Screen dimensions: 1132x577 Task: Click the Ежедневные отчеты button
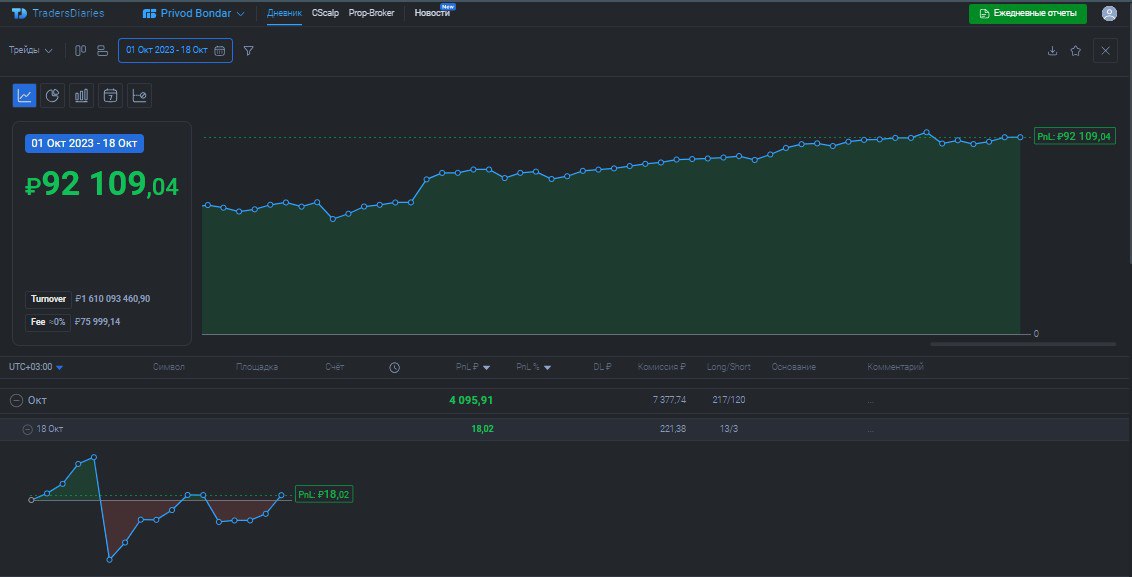(x=1026, y=14)
